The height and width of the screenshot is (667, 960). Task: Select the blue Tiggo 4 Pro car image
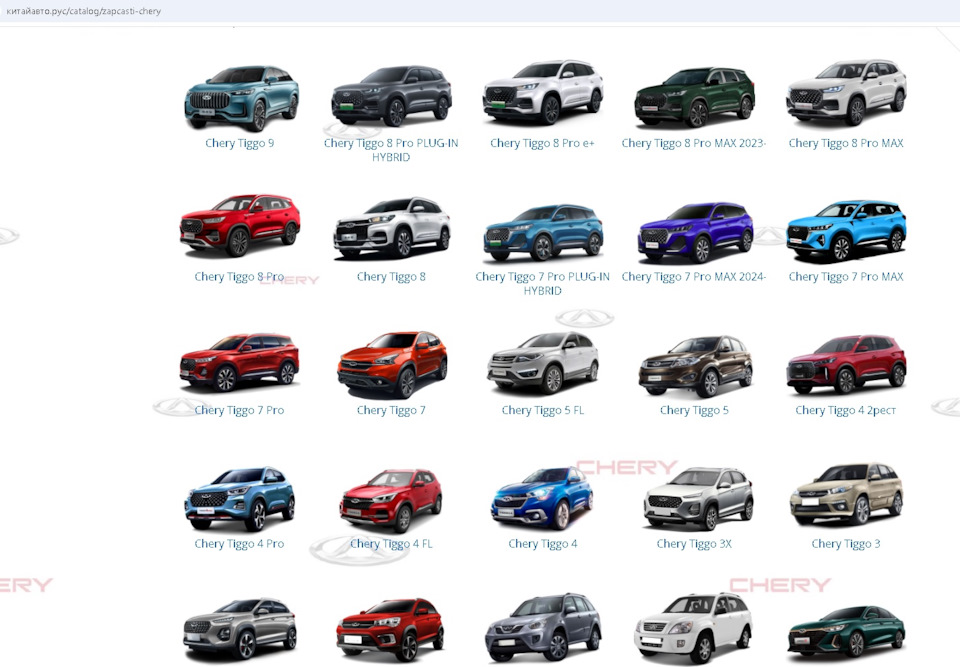[x=240, y=499]
